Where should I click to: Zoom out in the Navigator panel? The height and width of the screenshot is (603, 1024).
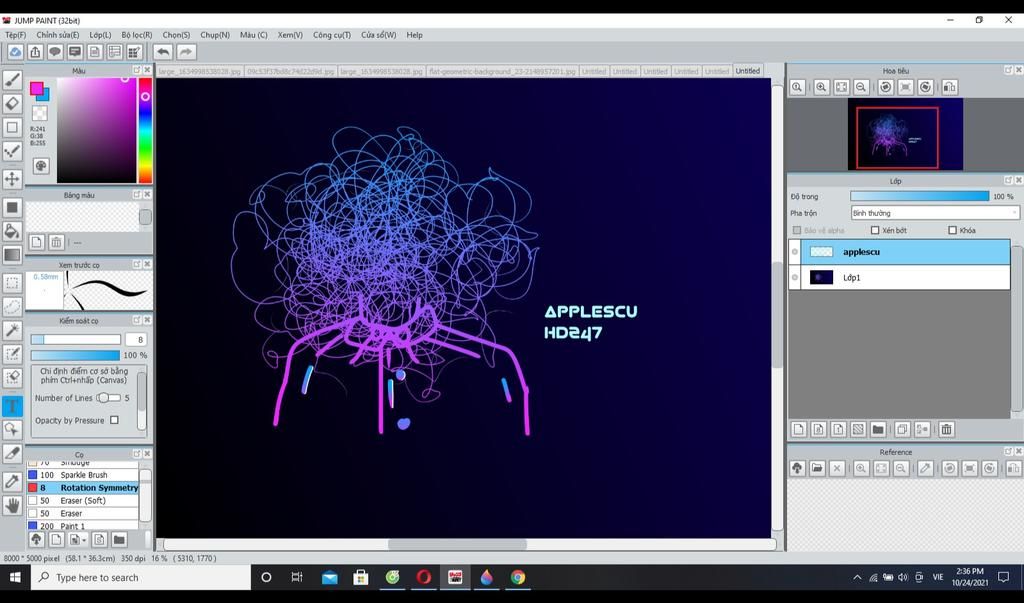point(861,87)
